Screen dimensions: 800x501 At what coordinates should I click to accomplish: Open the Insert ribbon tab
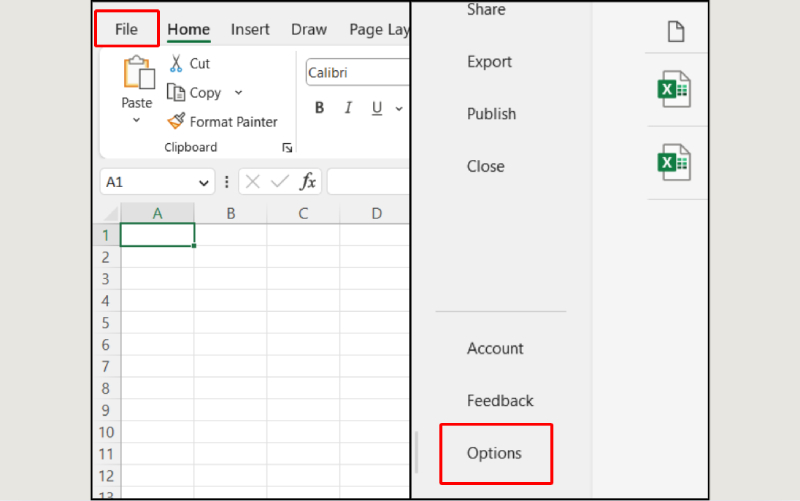click(249, 30)
